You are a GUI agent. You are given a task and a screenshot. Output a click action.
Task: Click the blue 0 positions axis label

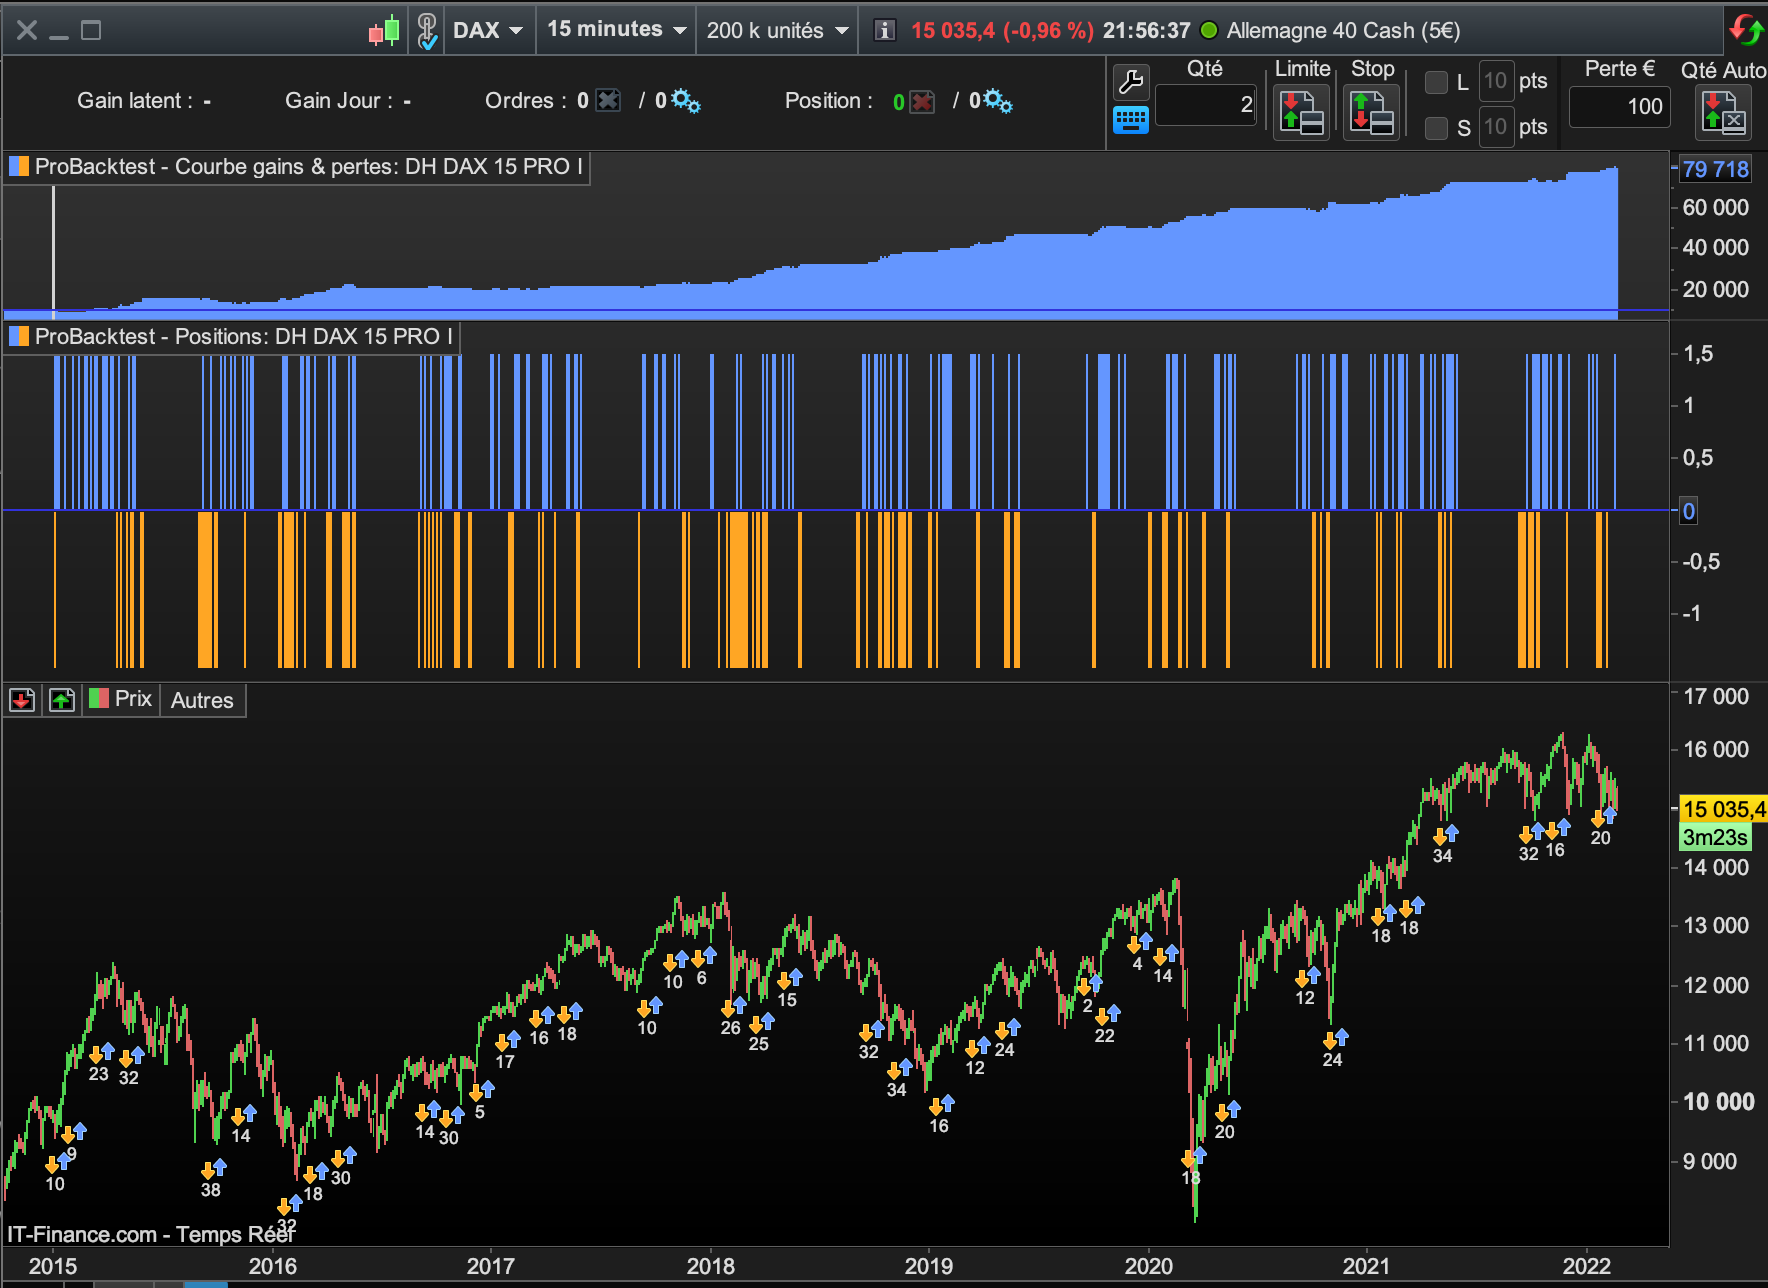[1688, 511]
